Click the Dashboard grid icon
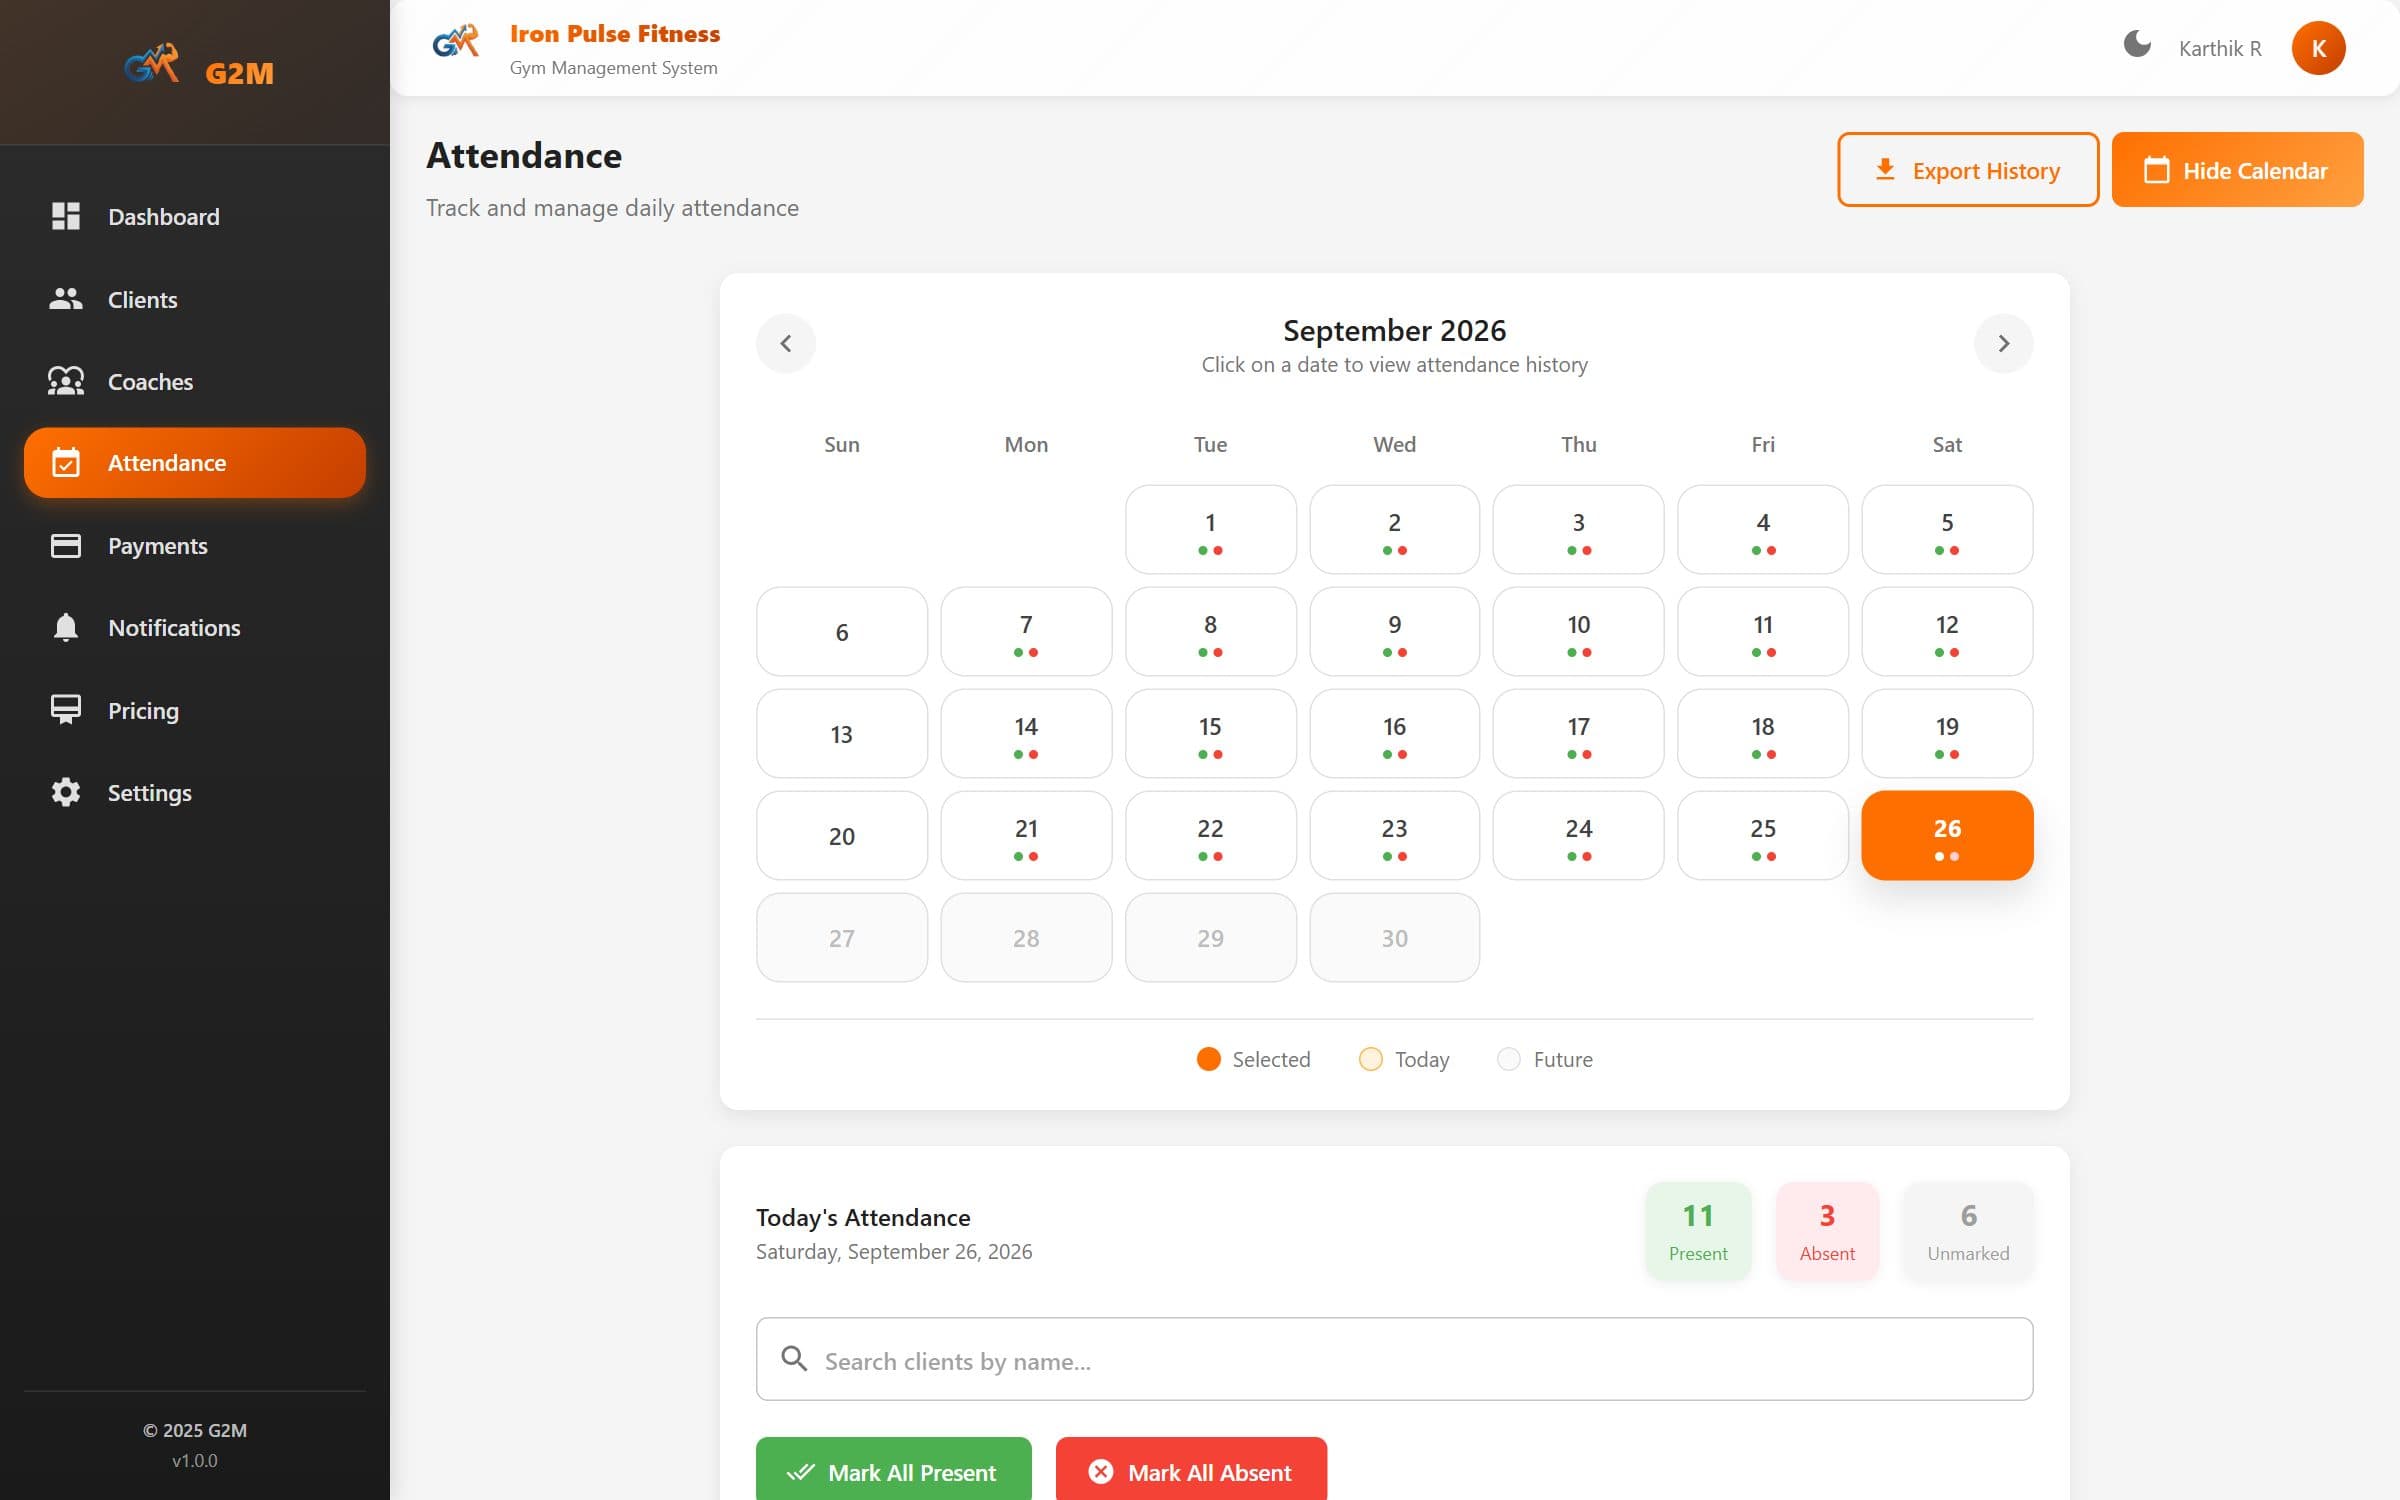This screenshot has width=2400, height=1500. 66,216
